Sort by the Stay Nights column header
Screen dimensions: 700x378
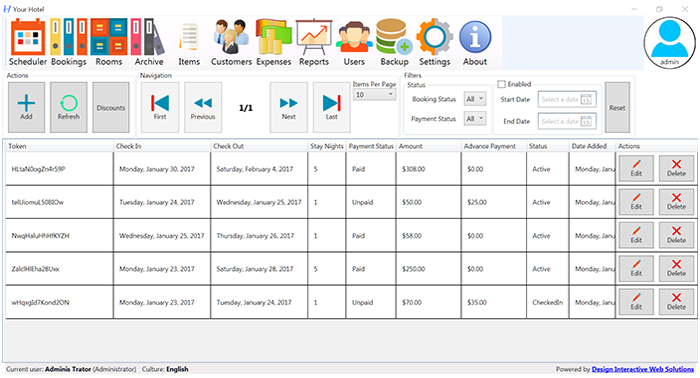[x=327, y=146]
